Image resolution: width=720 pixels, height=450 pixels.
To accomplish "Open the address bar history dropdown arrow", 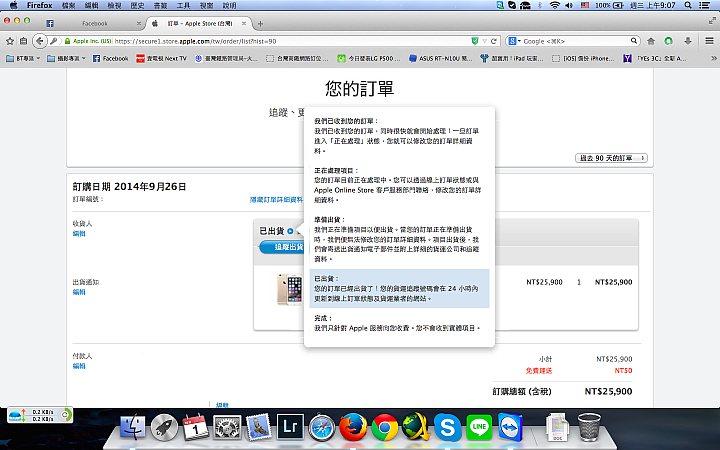I will click(484, 41).
